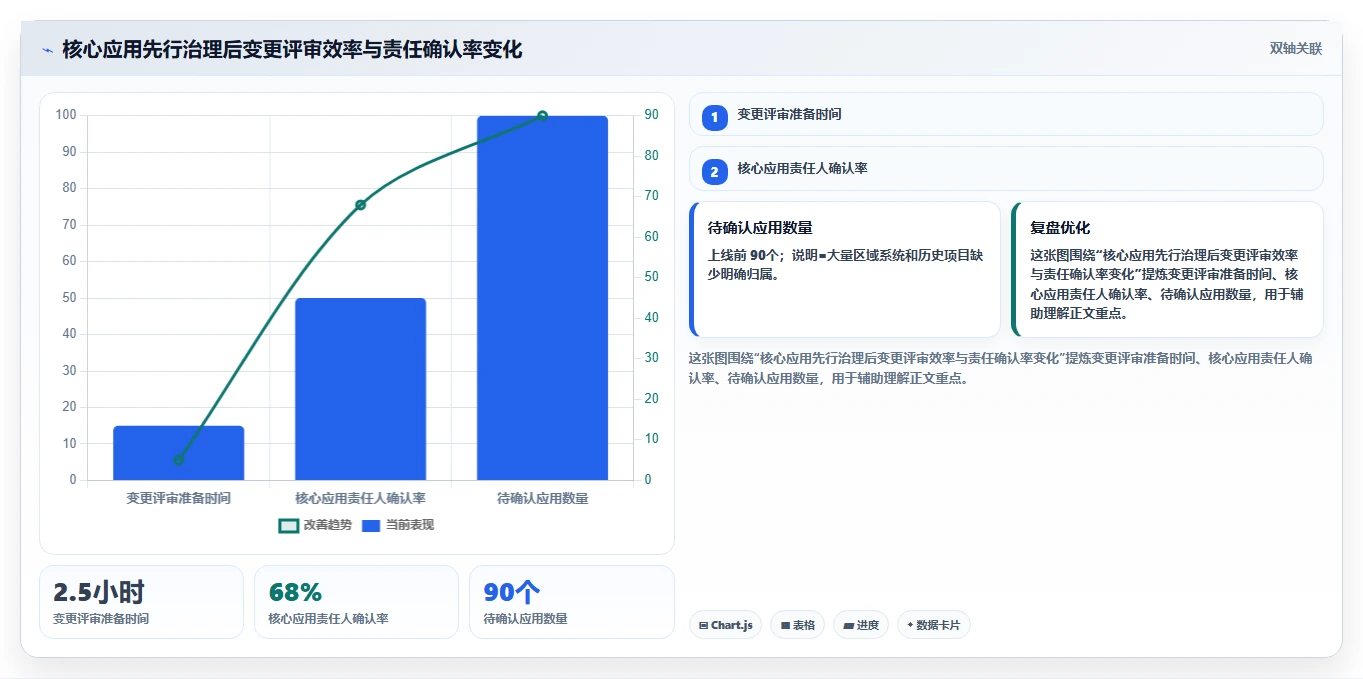This screenshot has height=679, width=1363.
Task: Click the 数据卡片 tag
Action: click(x=934, y=625)
